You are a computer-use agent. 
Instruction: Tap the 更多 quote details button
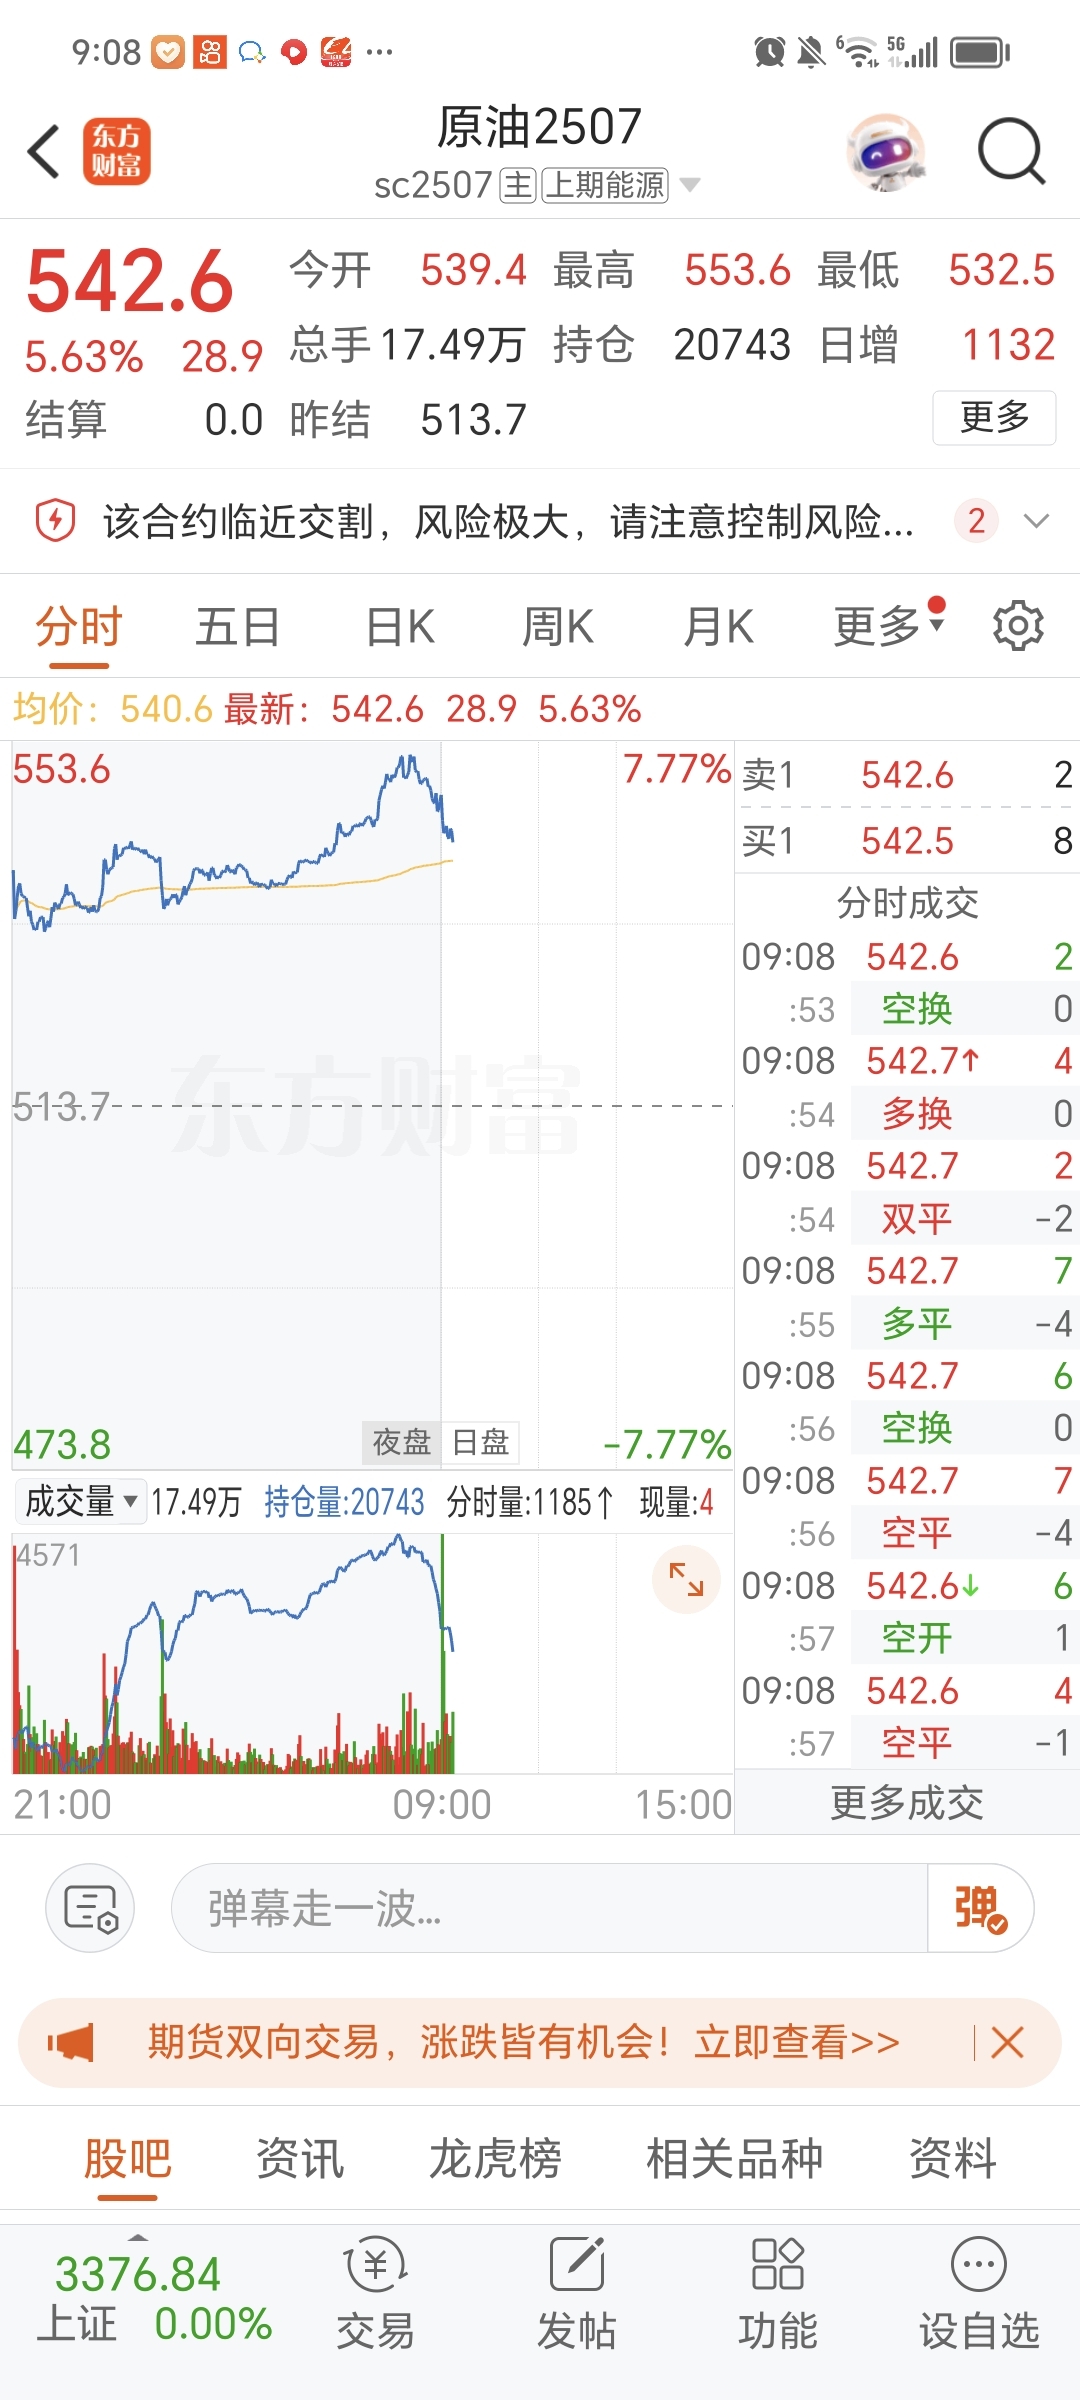[994, 417]
